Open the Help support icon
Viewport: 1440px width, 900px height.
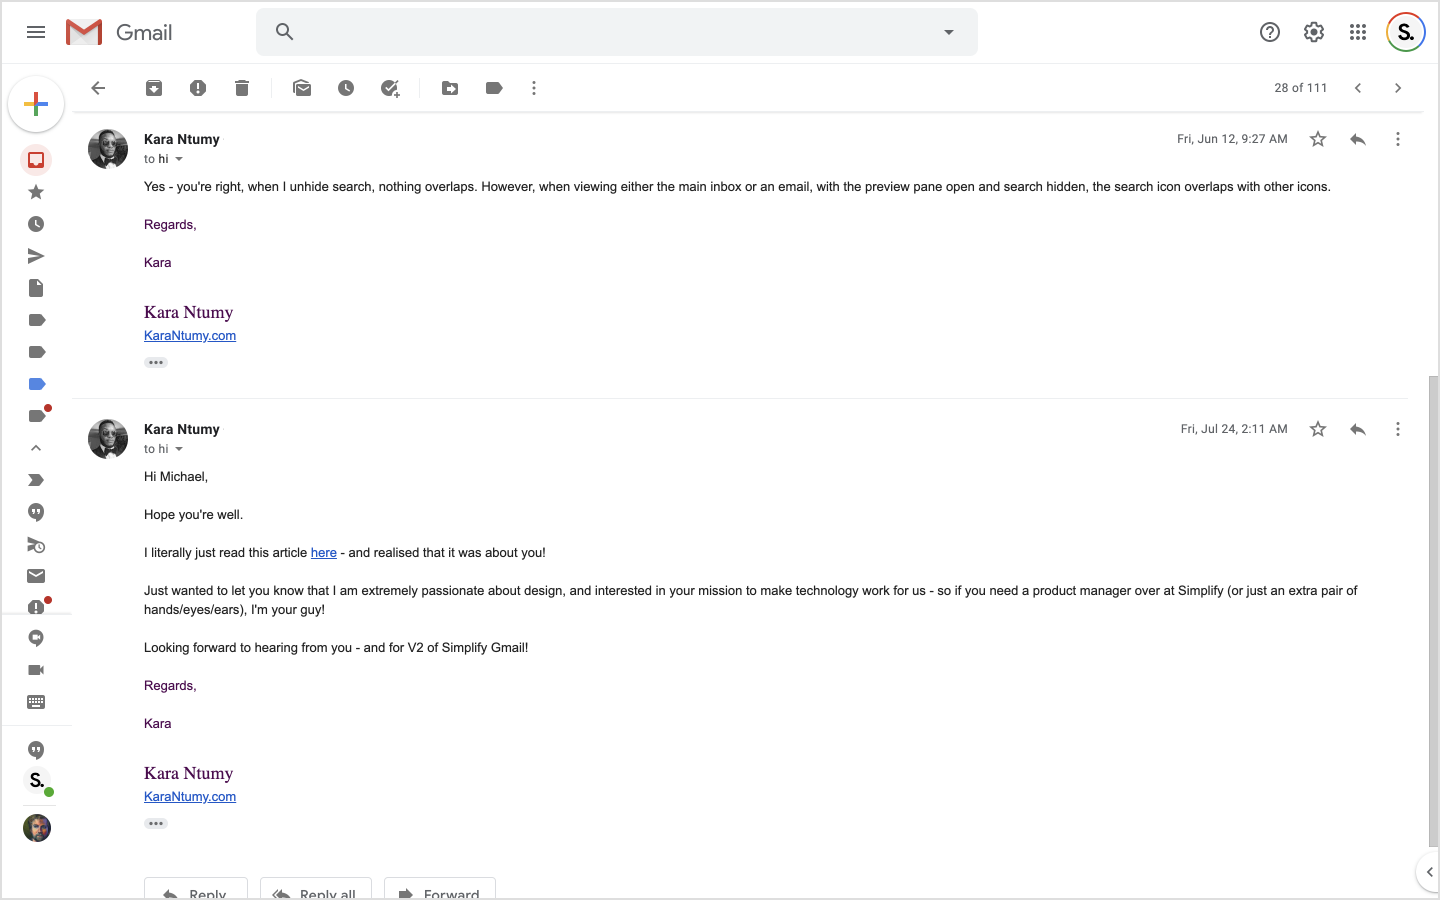1270,32
